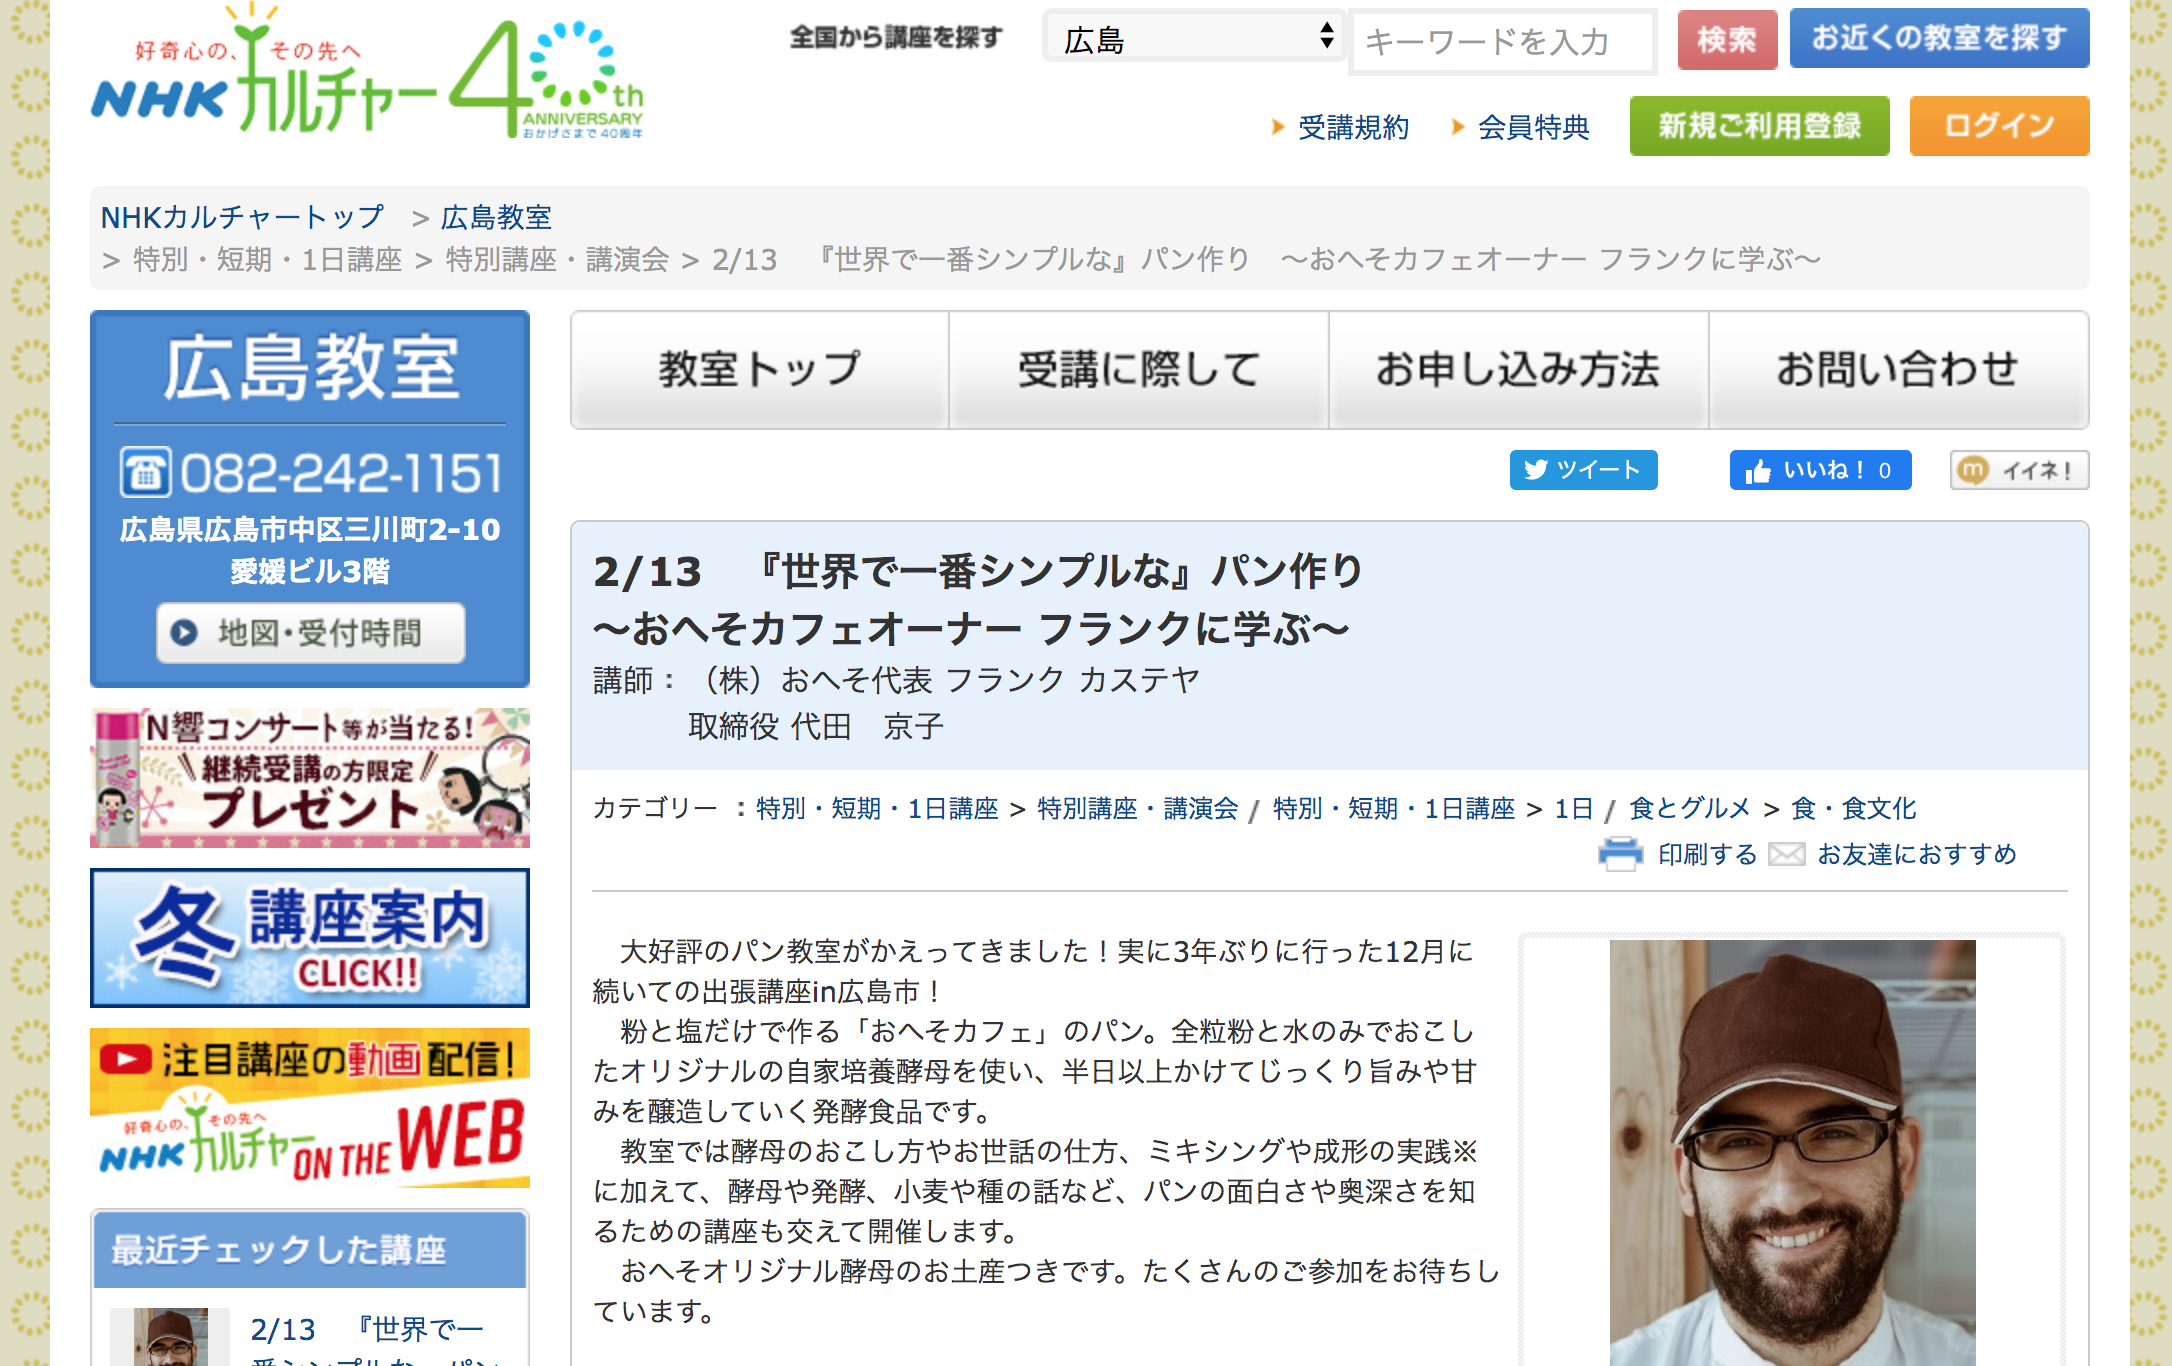
Task: Click the お友達におすすめ link
Action: pyautogui.click(x=1917, y=854)
